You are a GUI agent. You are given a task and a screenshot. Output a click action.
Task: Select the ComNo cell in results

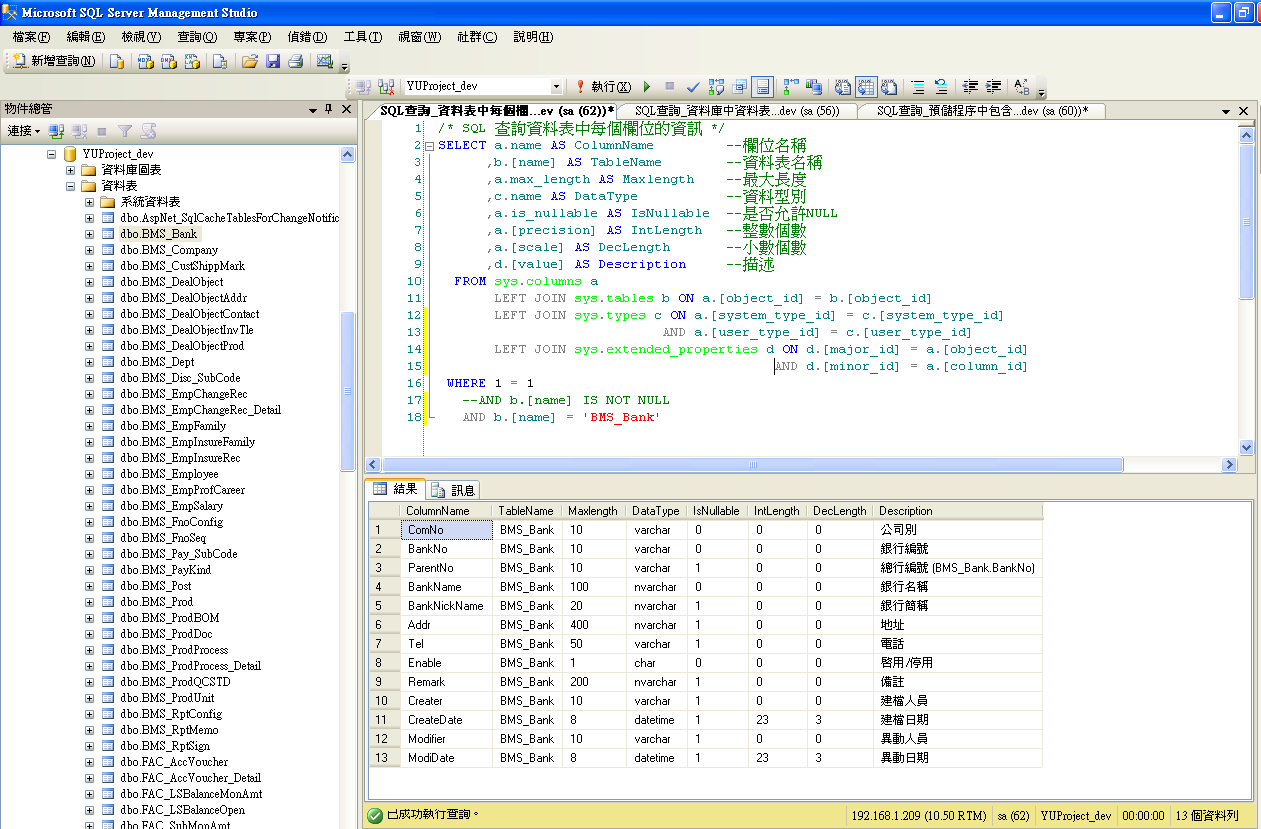point(447,530)
